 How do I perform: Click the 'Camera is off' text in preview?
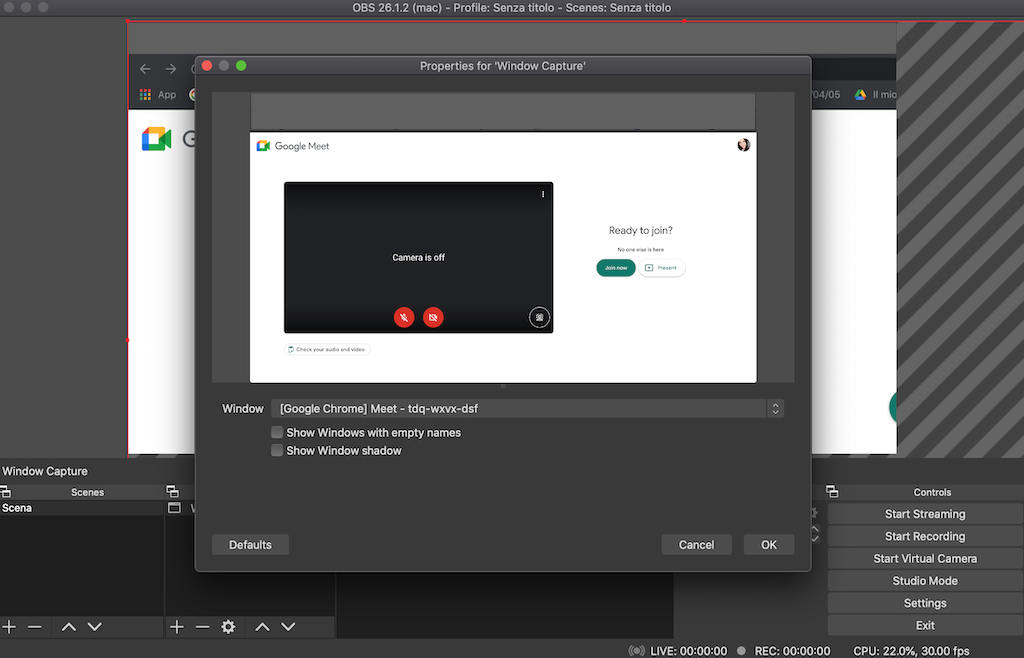[x=419, y=257]
